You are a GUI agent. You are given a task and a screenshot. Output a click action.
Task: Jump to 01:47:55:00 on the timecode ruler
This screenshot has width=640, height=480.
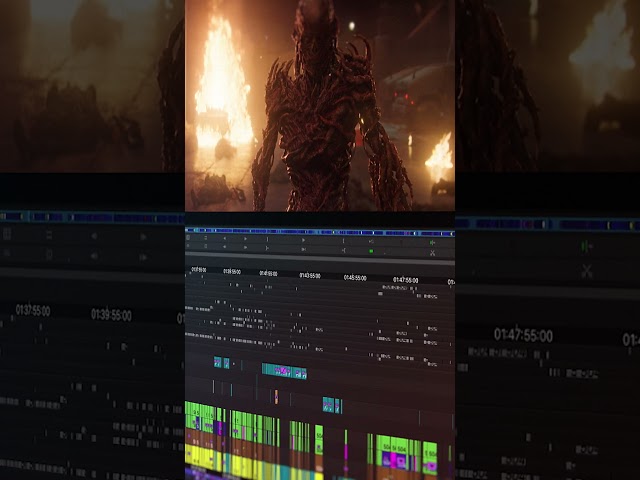click(405, 280)
